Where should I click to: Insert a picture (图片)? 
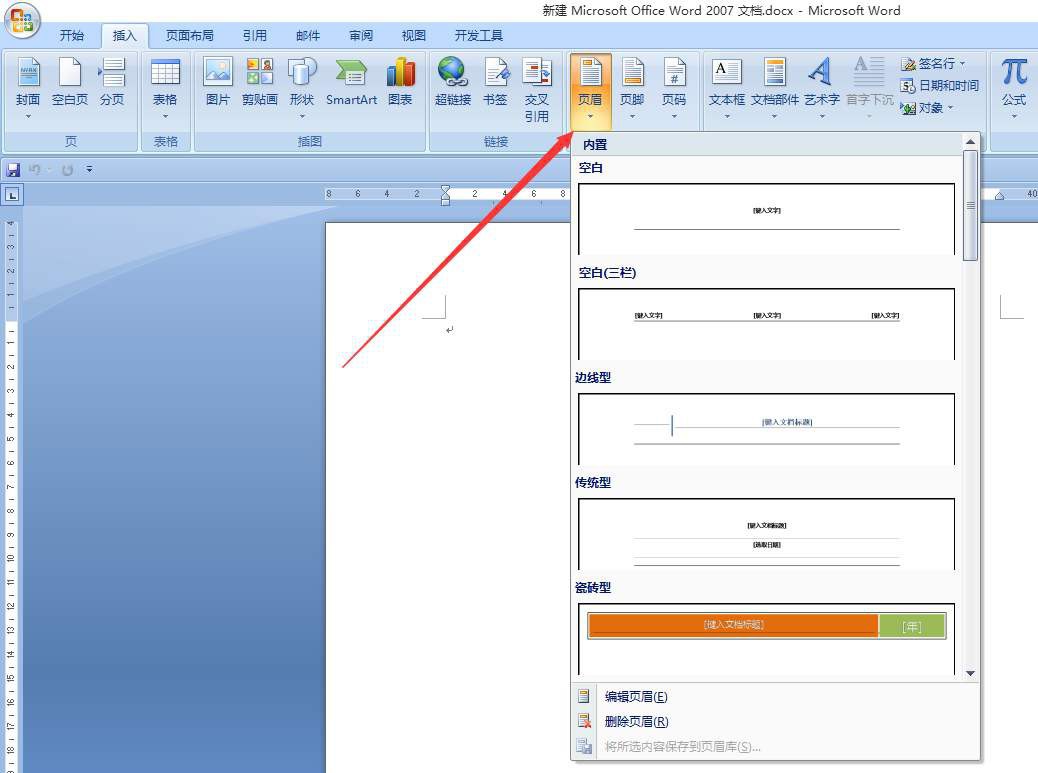click(x=218, y=83)
